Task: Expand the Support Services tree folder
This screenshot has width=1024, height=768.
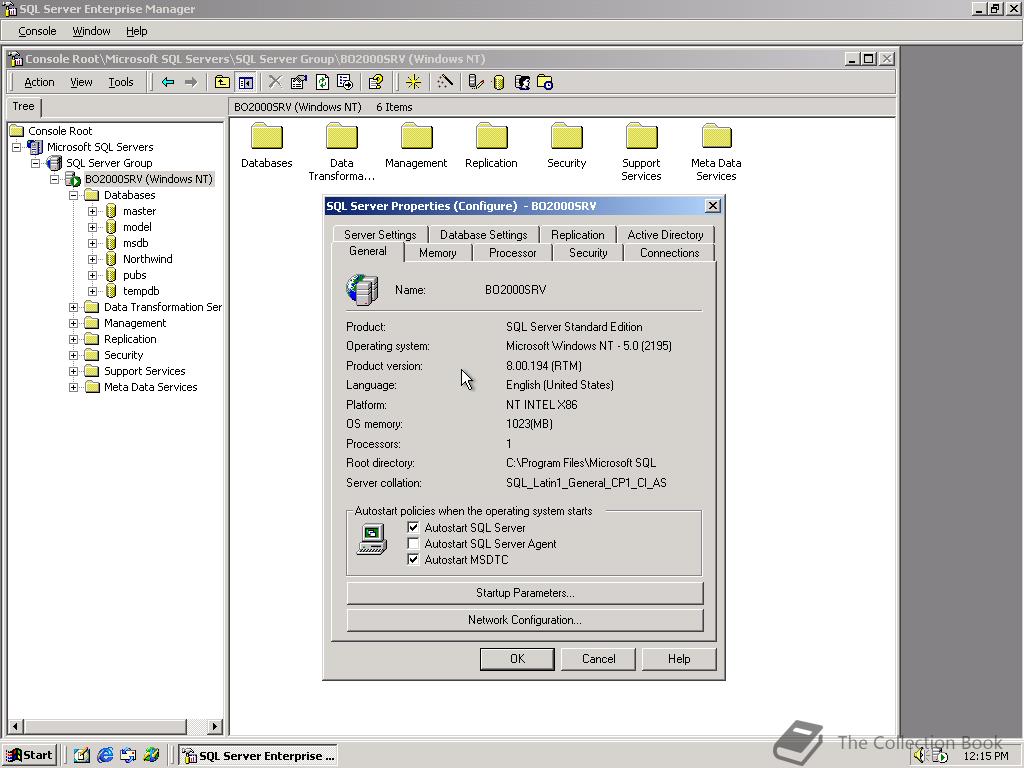Action: click(73, 371)
